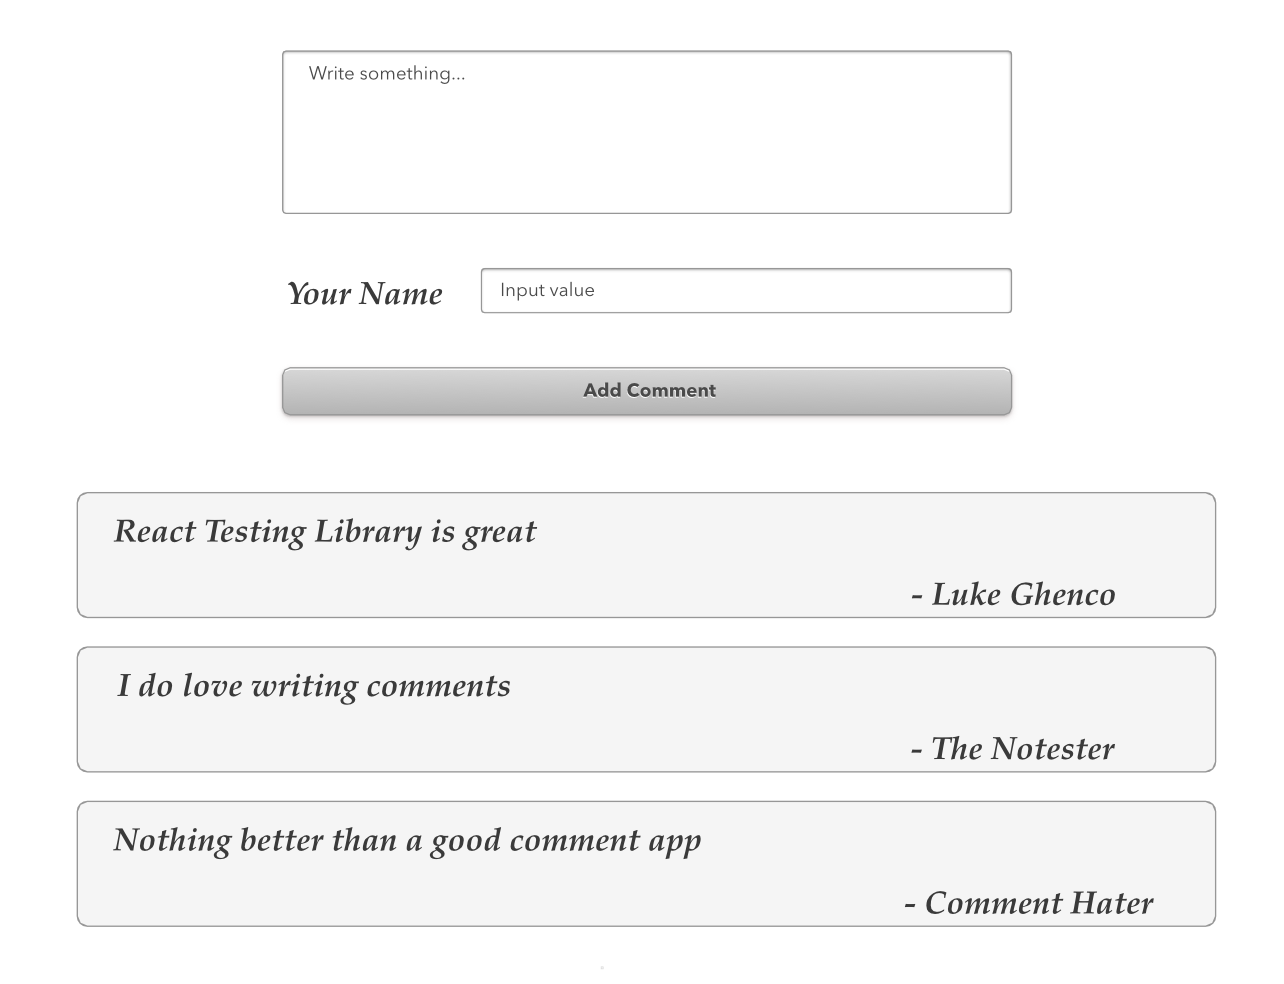The image size is (1284, 984).
Task: Click inside the Write something text area
Action: [646, 130]
